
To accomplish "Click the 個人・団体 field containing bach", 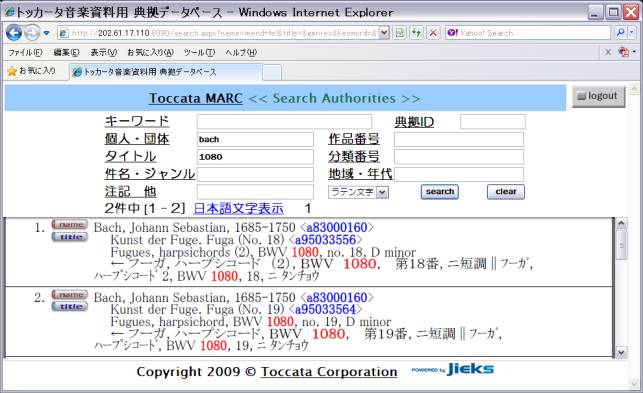I will pyautogui.click(x=255, y=139).
